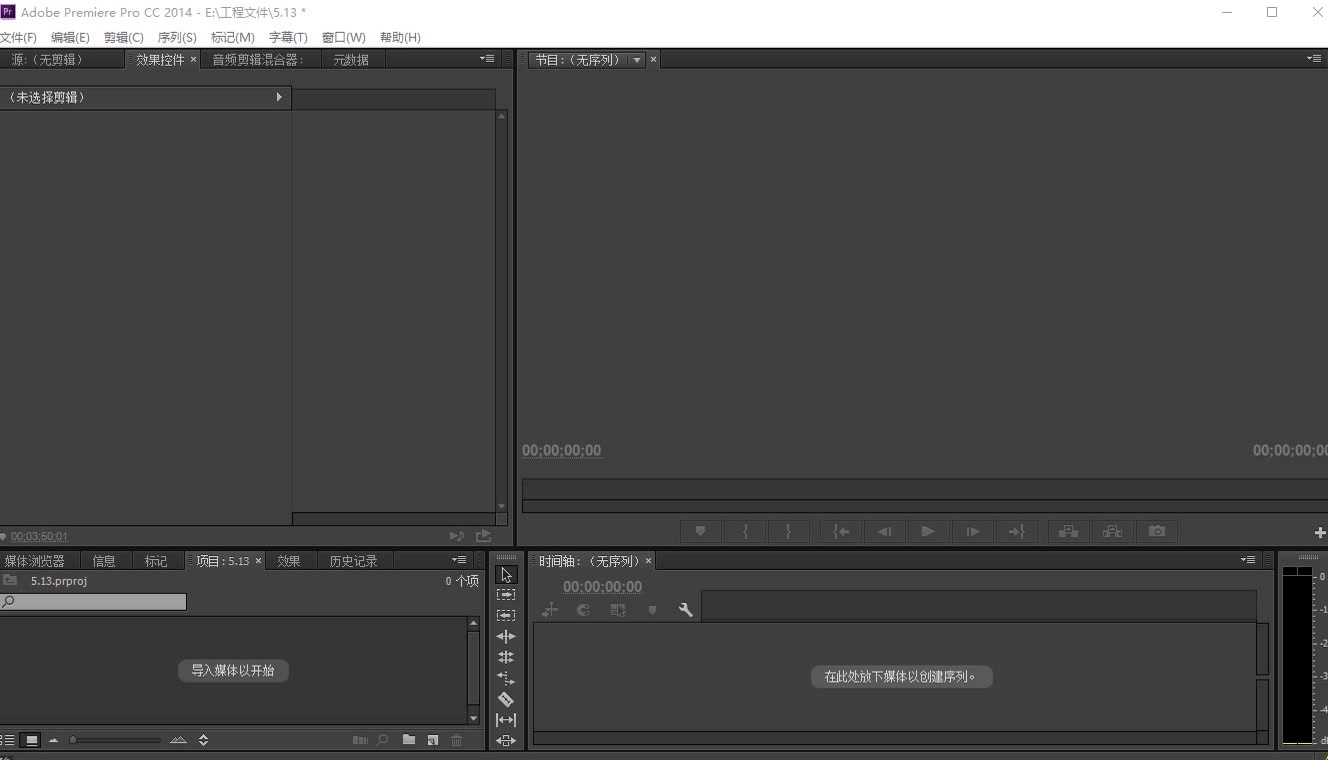
Task: Toggle nest sequence insert mode in timeline
Action: [x=550, y=609]
